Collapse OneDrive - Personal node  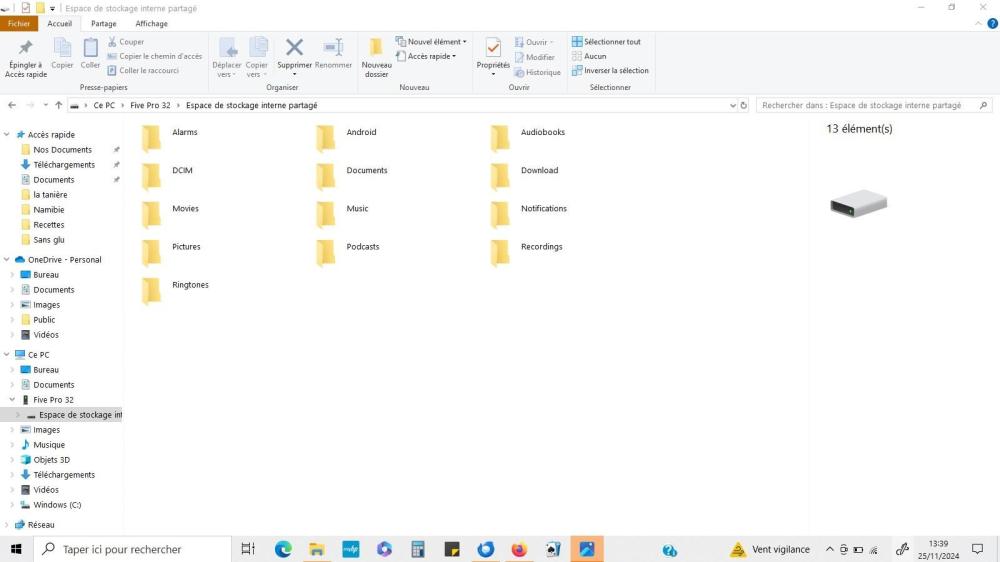pyautogui.click(x=7, y=260)
